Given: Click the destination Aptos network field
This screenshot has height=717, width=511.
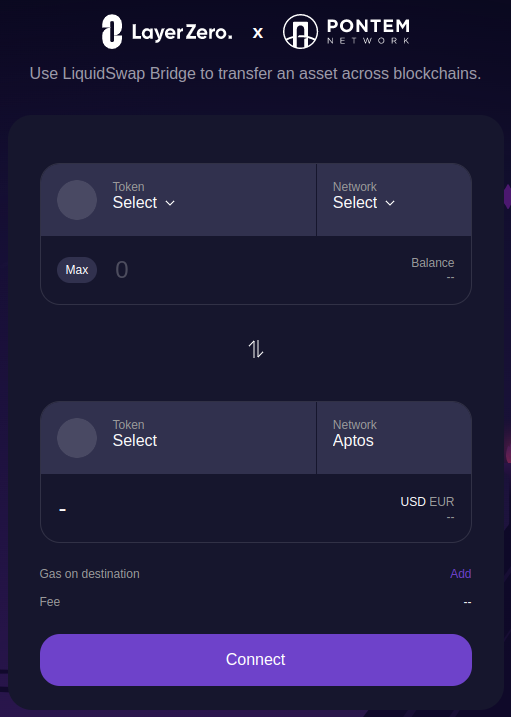Looking at the screenshot, I should [x=394, y=438].
